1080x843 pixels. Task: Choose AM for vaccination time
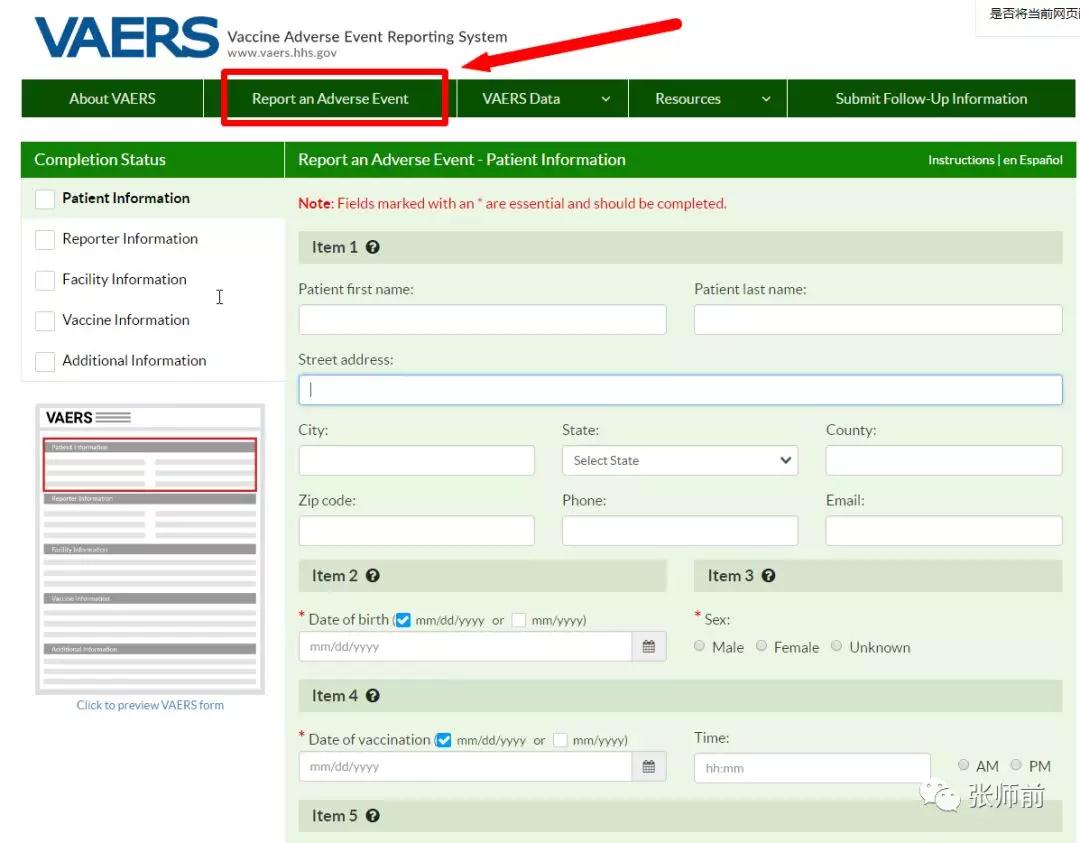(964, 764)
